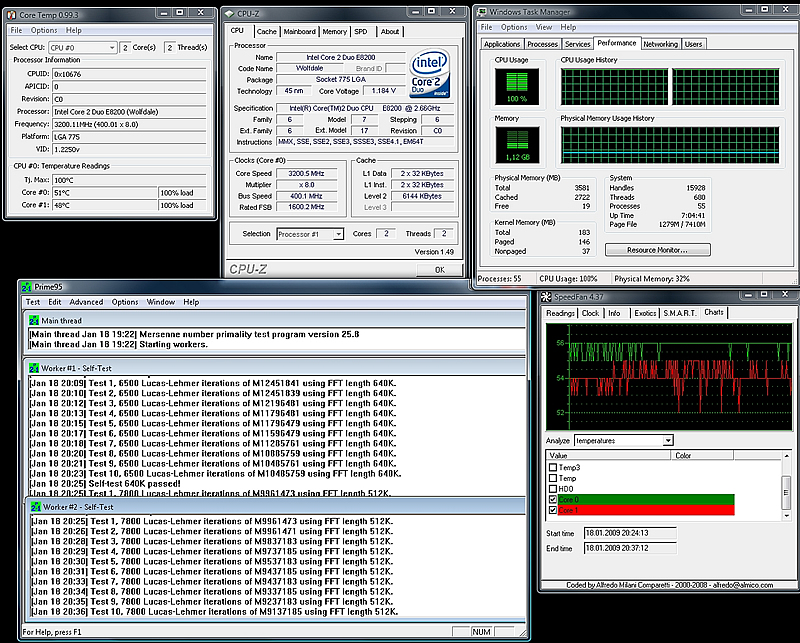Click the SpeedFan fan icon in title bar

(x=546, y=296)
